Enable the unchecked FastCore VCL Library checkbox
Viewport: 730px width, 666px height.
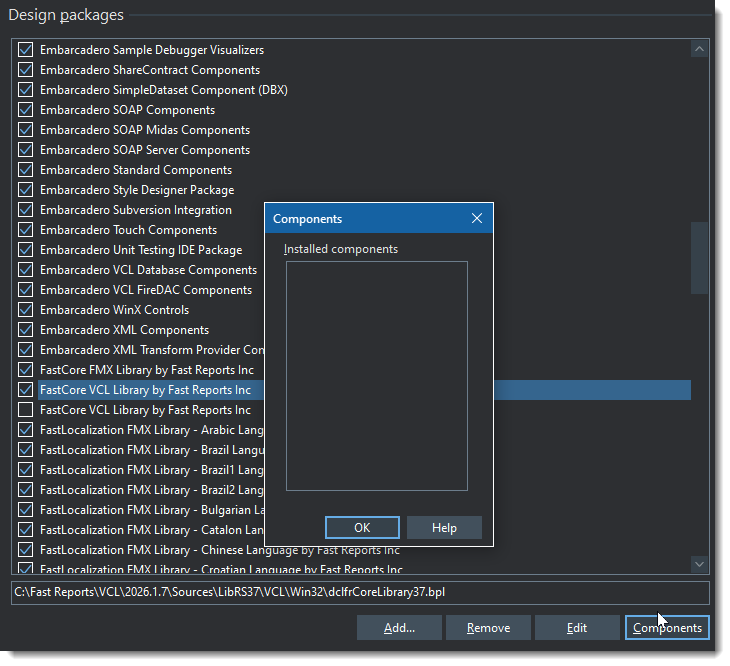tap(26, 410)
